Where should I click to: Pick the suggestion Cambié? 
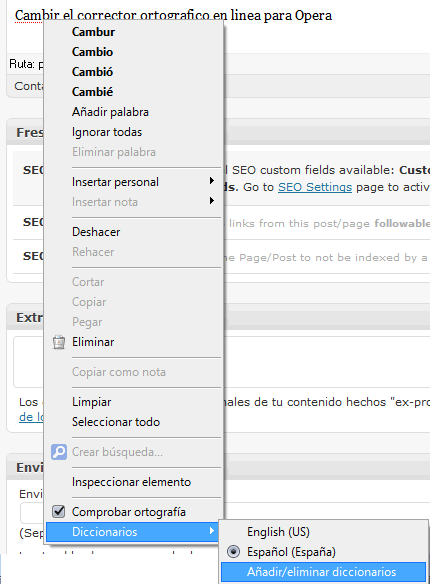[92, 92]
